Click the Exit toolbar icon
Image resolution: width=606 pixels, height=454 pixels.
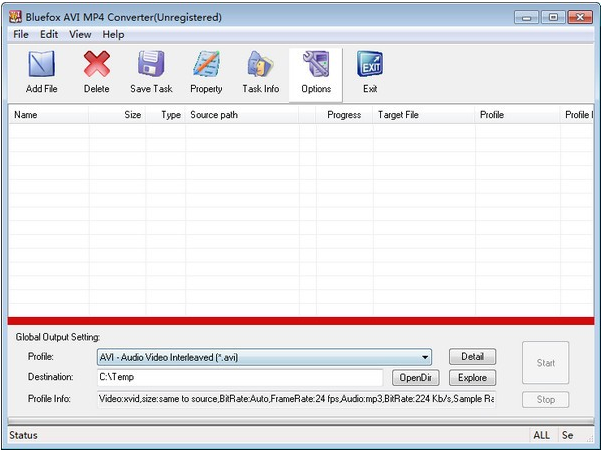tap(370, 64)
